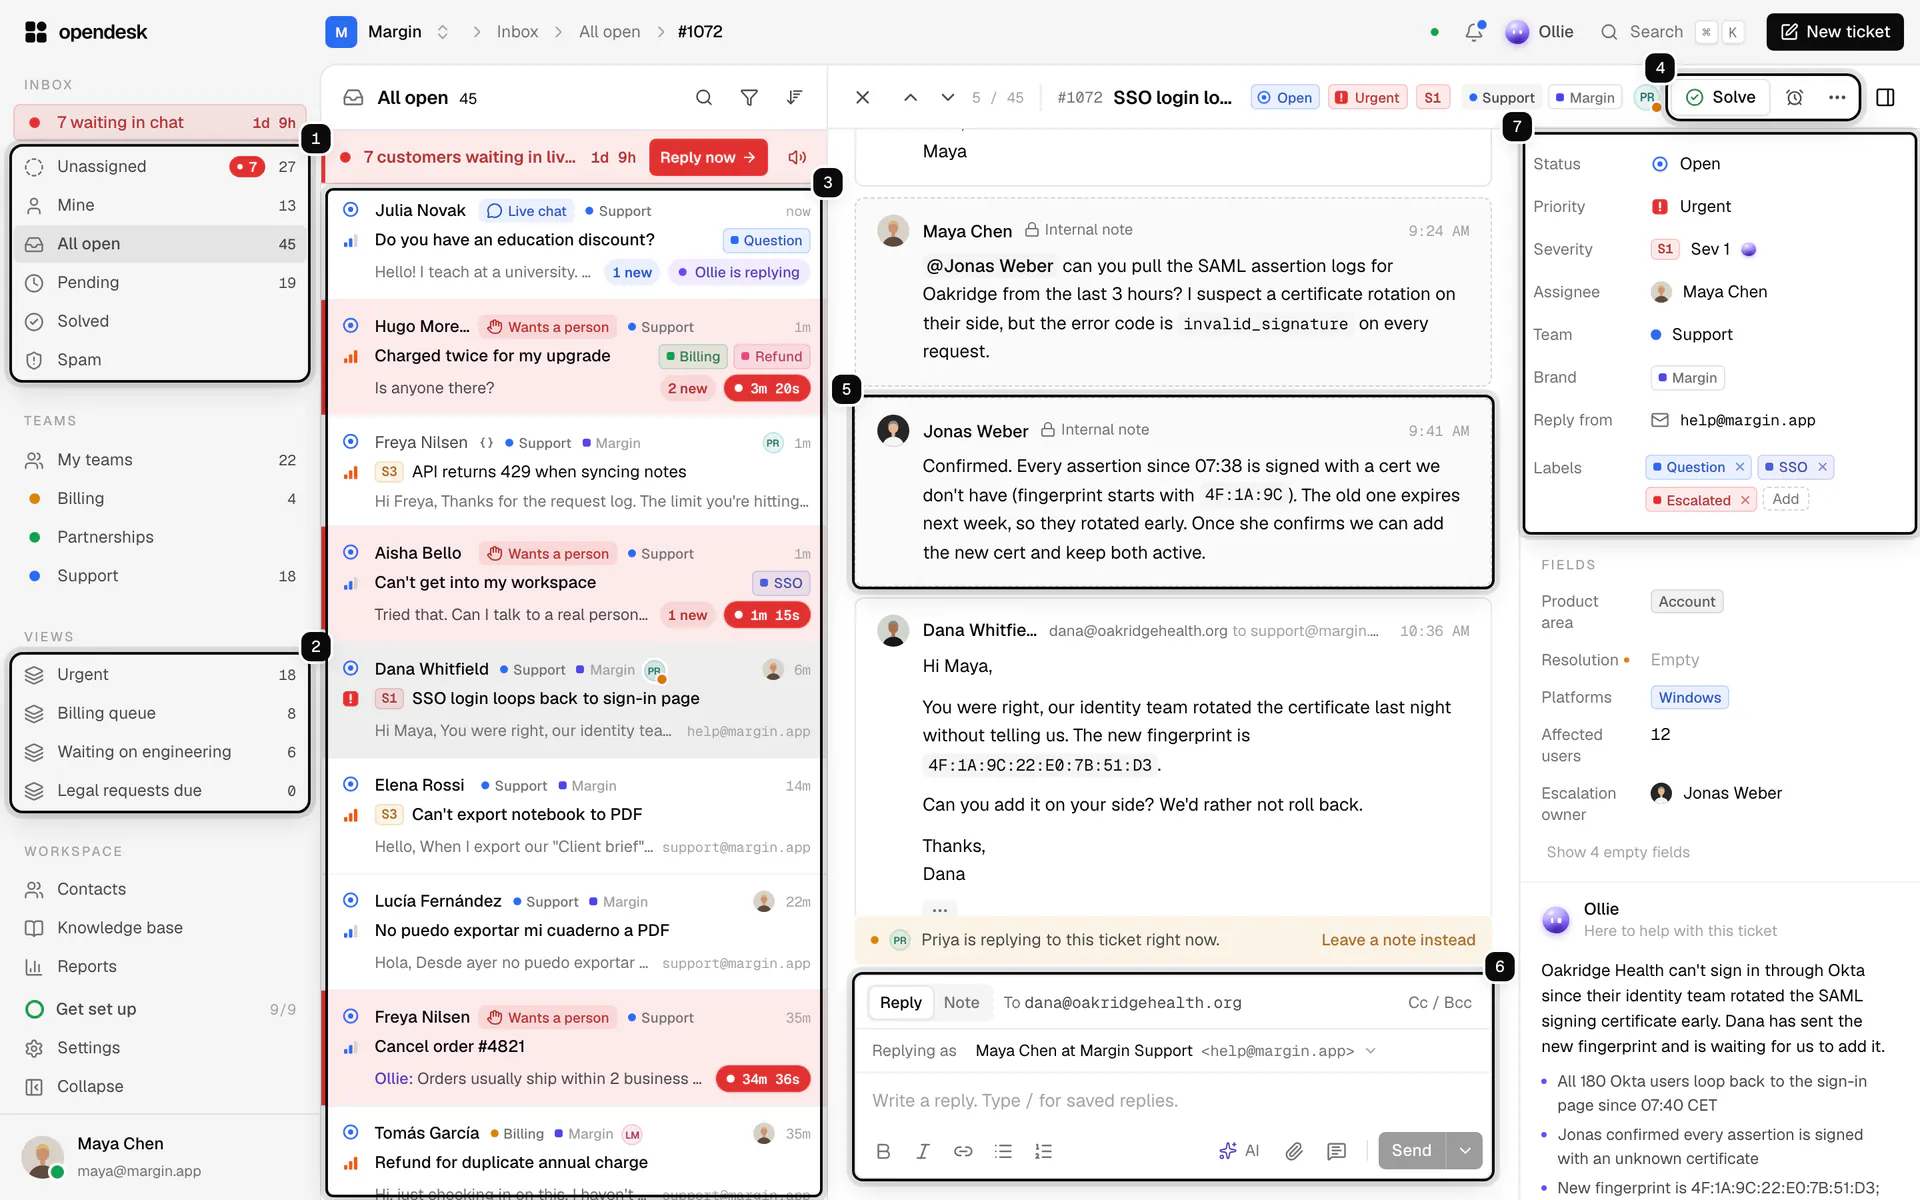Open the Unassigned inbox view
This screenshot has height=1200, width=1920.
pyautogui.click(x=160, y=166)
